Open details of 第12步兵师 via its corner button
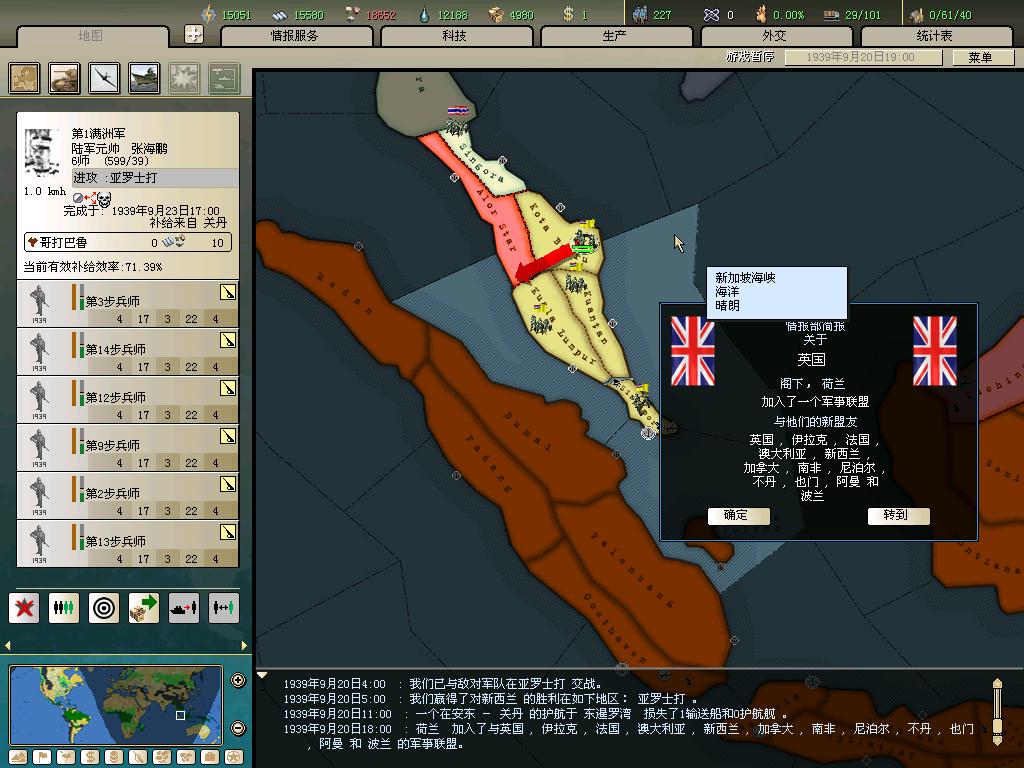The height and width of the screenshot is (768, 1024). tap(228, 388)
